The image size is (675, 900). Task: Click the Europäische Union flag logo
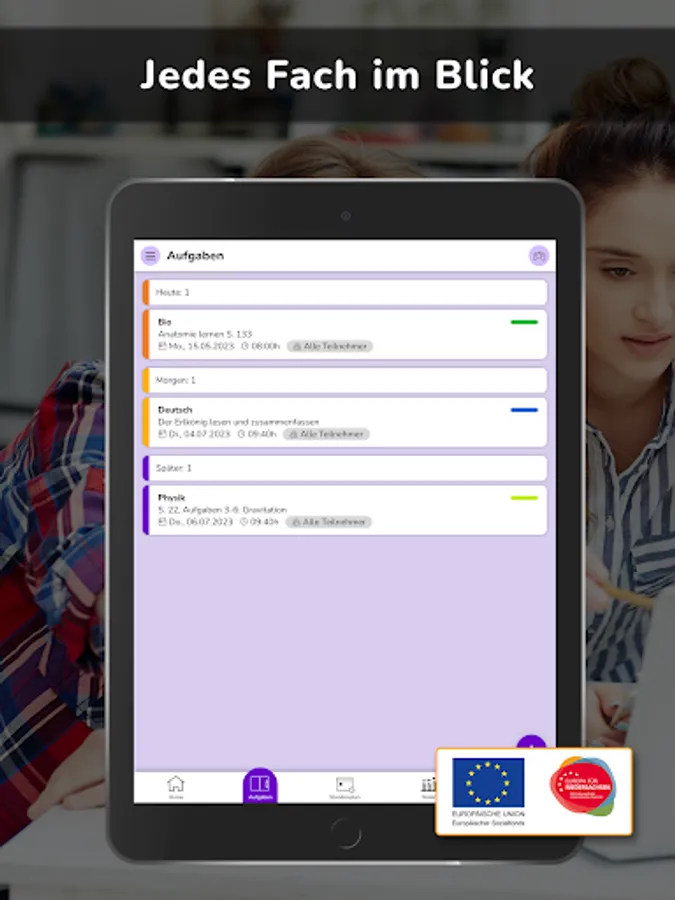[488, 783]
